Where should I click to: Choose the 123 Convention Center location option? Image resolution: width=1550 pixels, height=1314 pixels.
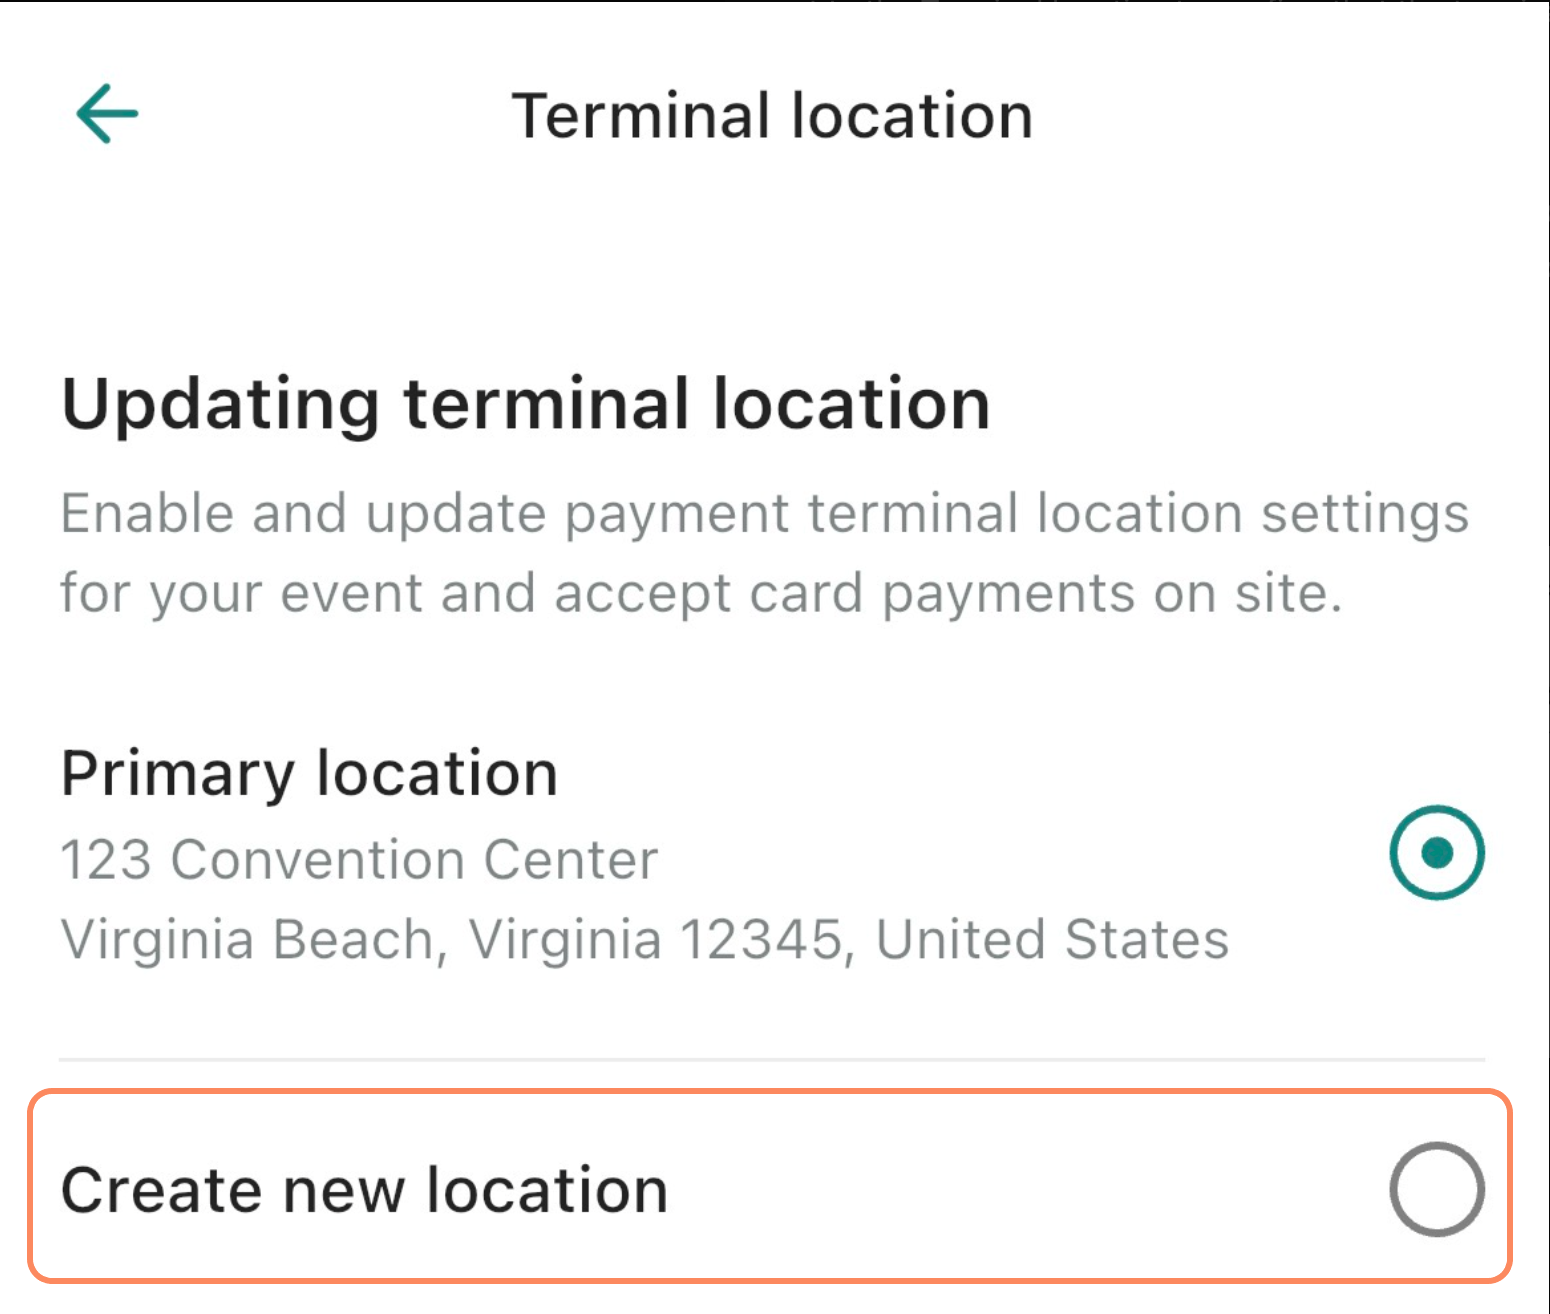pos(1436,852)
